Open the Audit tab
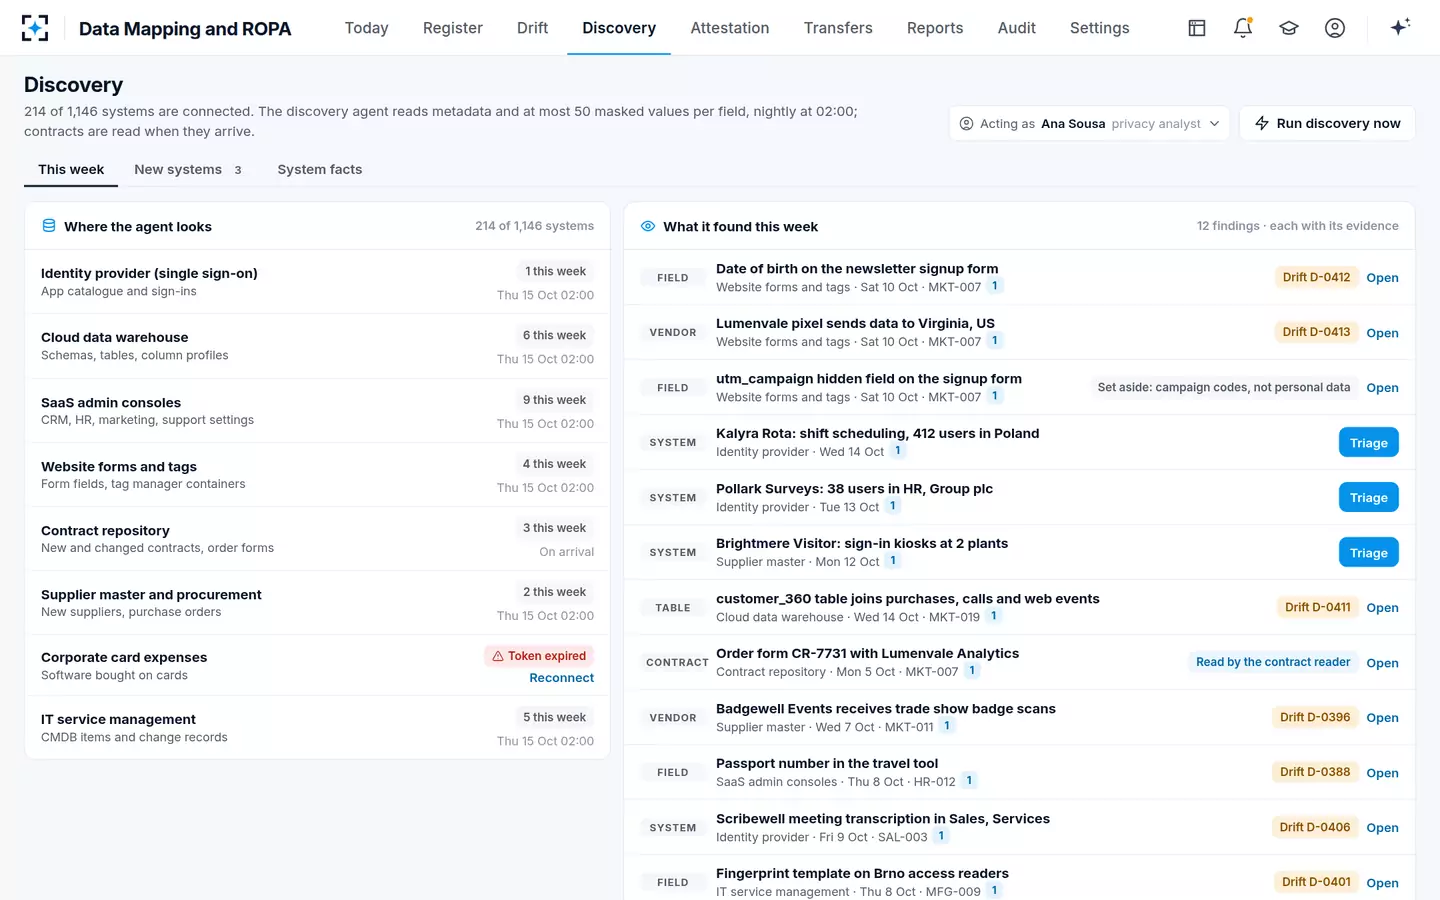Screen dimensions: 1440x900 (1017, 28)
